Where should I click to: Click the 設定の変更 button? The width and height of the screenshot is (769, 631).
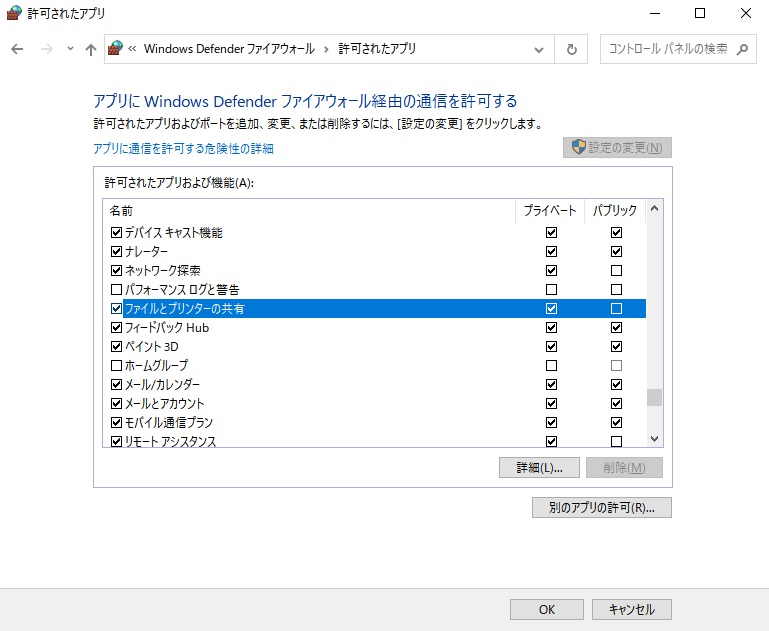pyautogui.click(x=617, y=148)
